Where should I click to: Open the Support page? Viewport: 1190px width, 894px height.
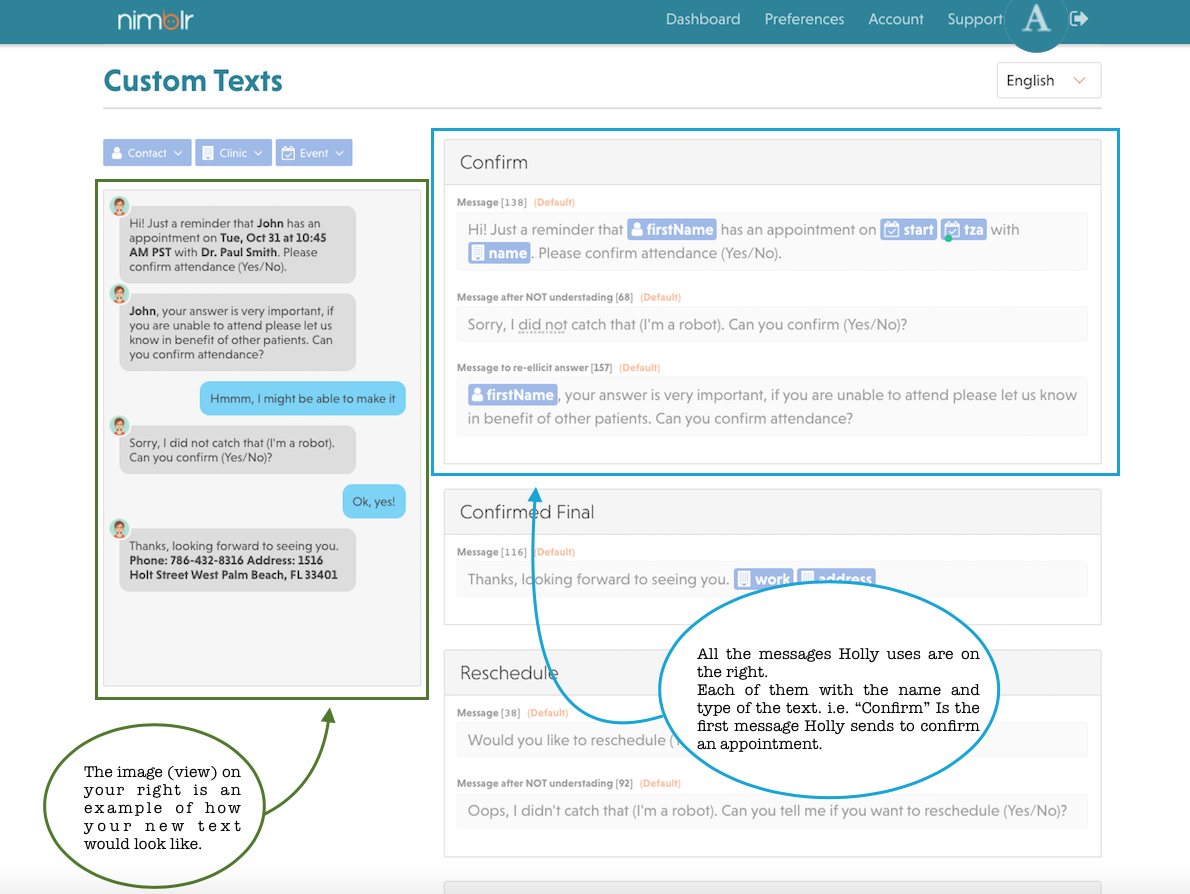click(x=974, y=20)
